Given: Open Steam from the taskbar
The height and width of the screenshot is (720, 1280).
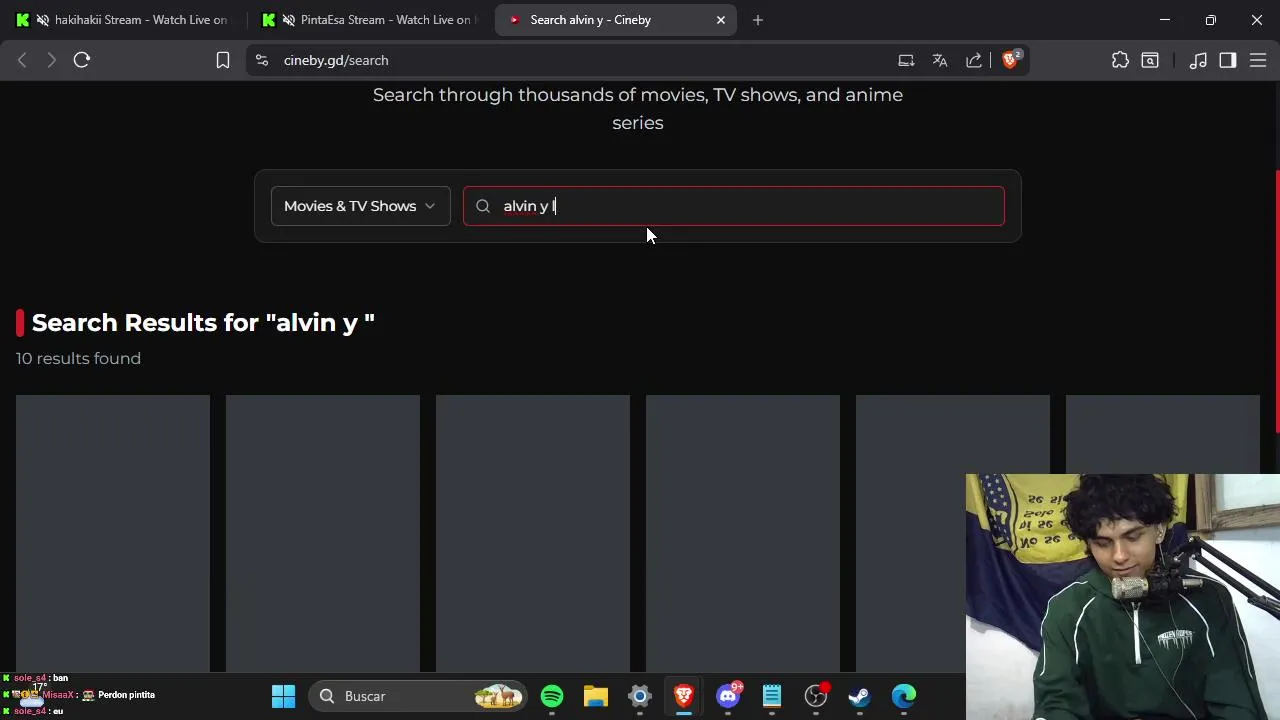Looking at the screenshot, I should click(x=860, y=696).
